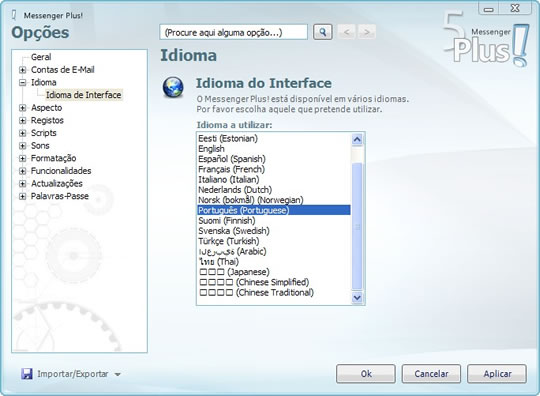The image size is (540, 396).
Task: Select Funcionalidades in the options tree
Action: [61, 171]
